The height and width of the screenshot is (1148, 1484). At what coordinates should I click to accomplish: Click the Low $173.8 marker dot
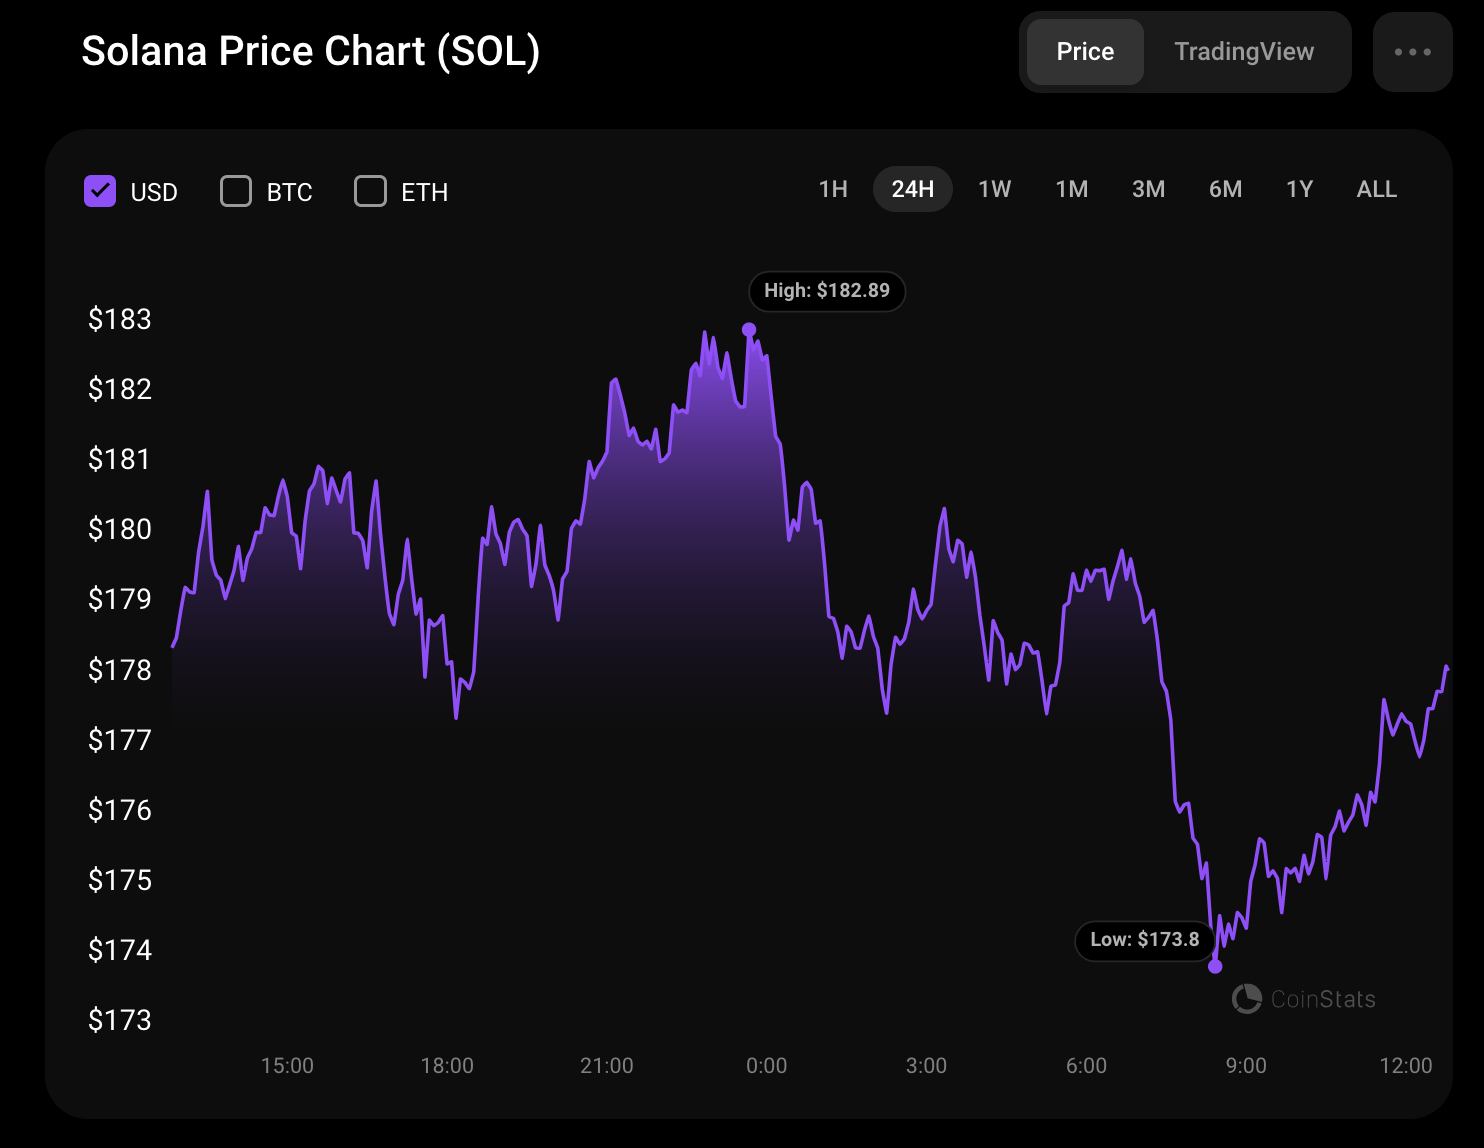click(1215, 966)
